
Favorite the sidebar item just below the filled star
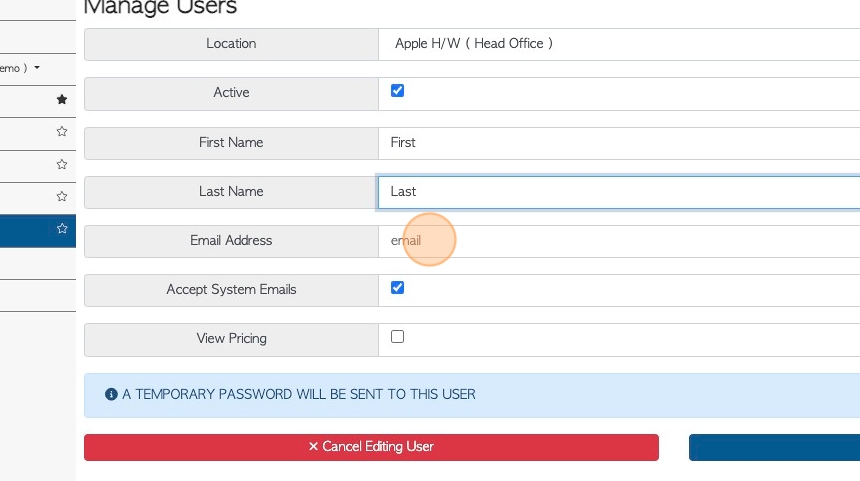coord(62,132)
